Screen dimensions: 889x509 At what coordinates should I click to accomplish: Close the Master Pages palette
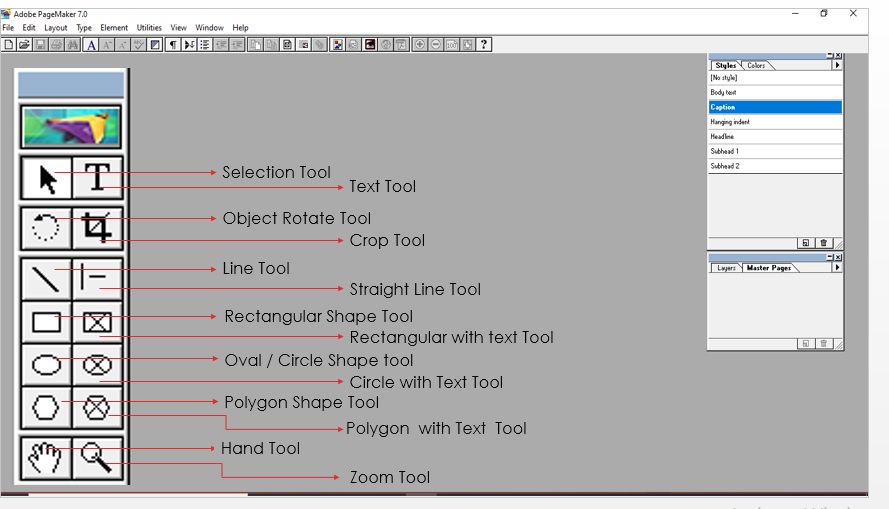point(839,257)
